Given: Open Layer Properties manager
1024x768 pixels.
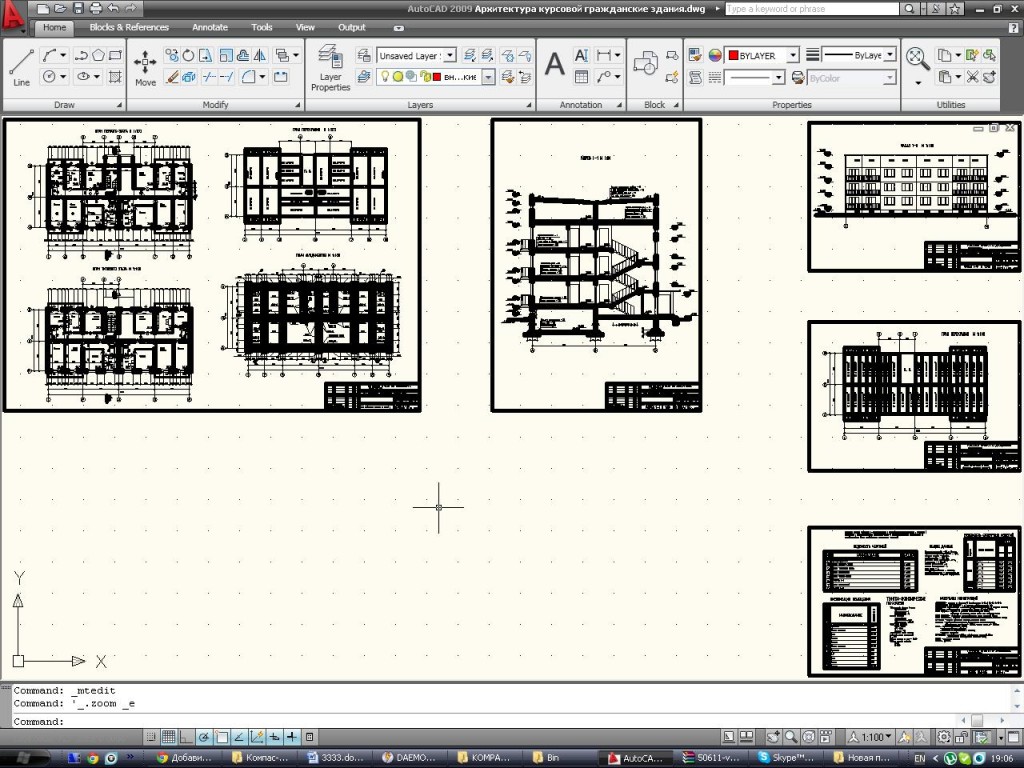Looking at the screenshot, I should 330,68.
